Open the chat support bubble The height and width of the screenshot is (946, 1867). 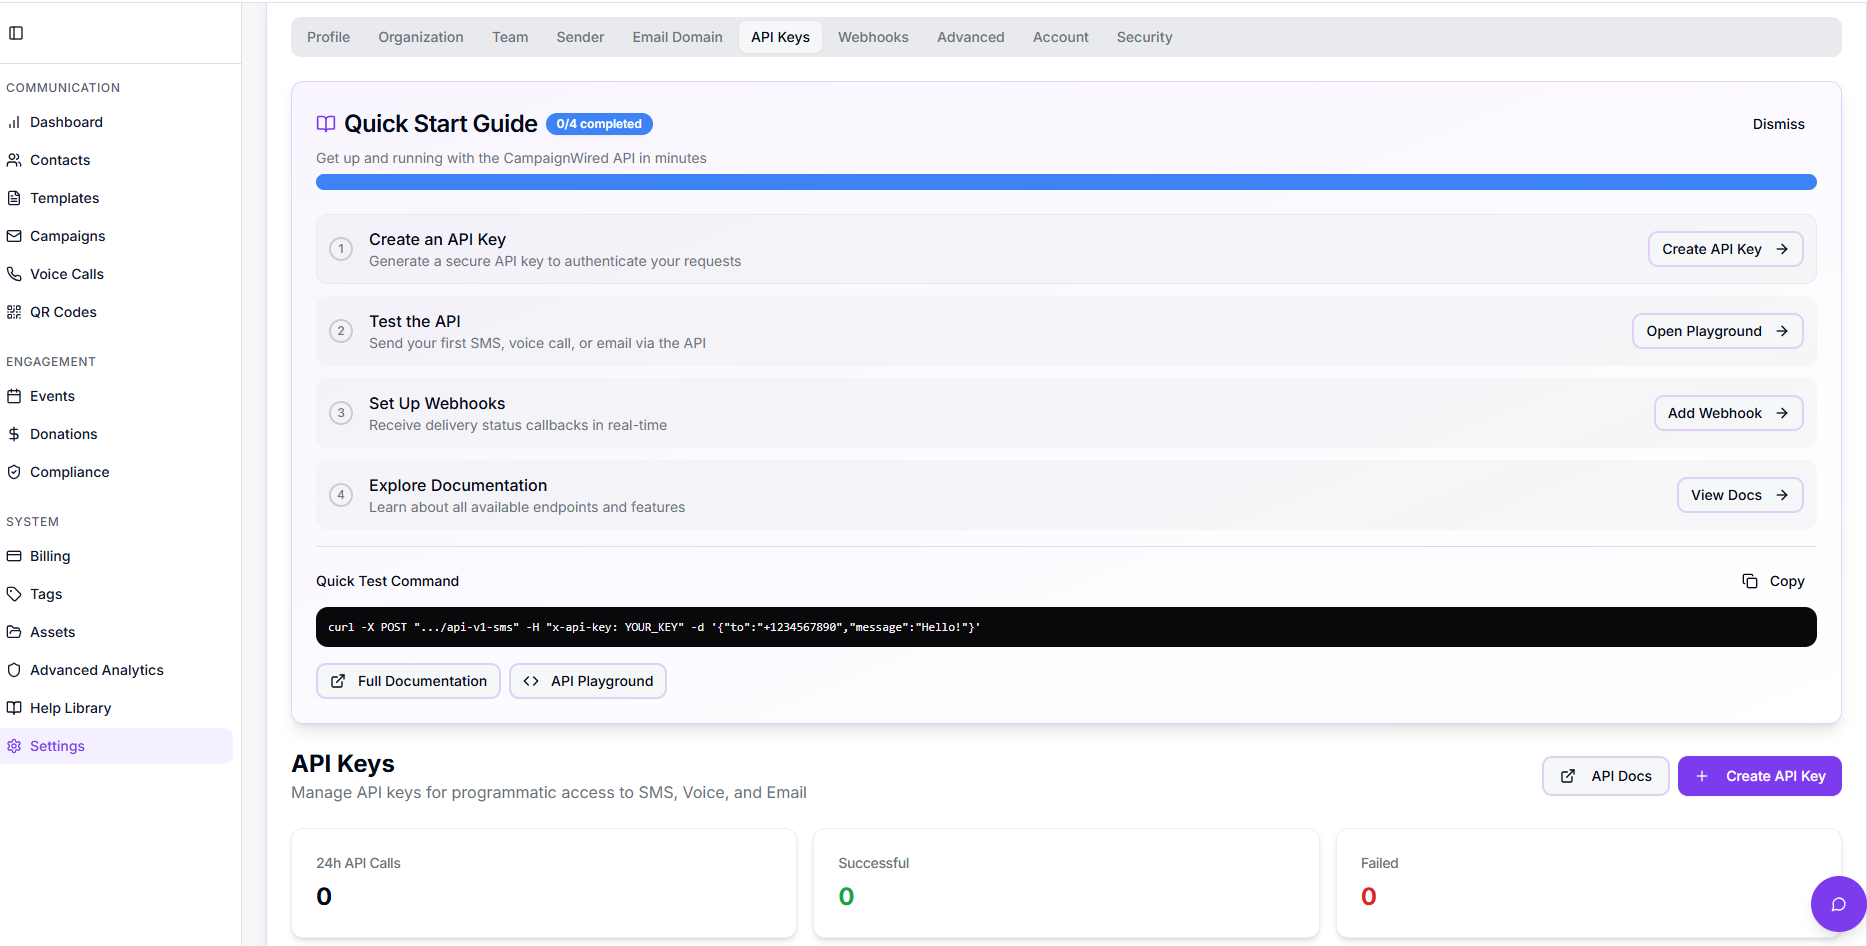(x=1838, y=904)
